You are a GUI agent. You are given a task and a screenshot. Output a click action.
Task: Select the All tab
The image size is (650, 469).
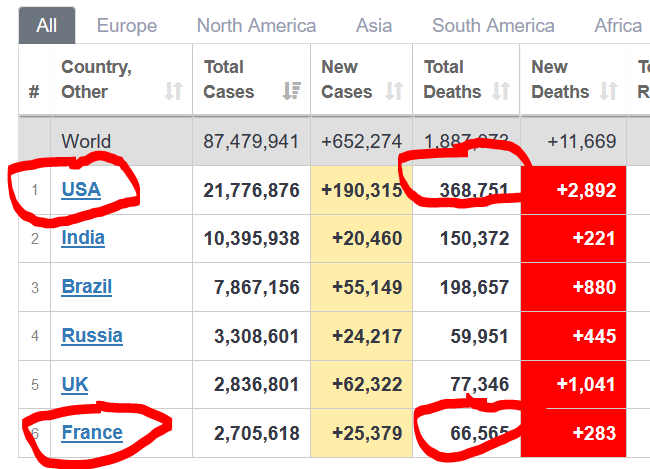coord(46,25)
